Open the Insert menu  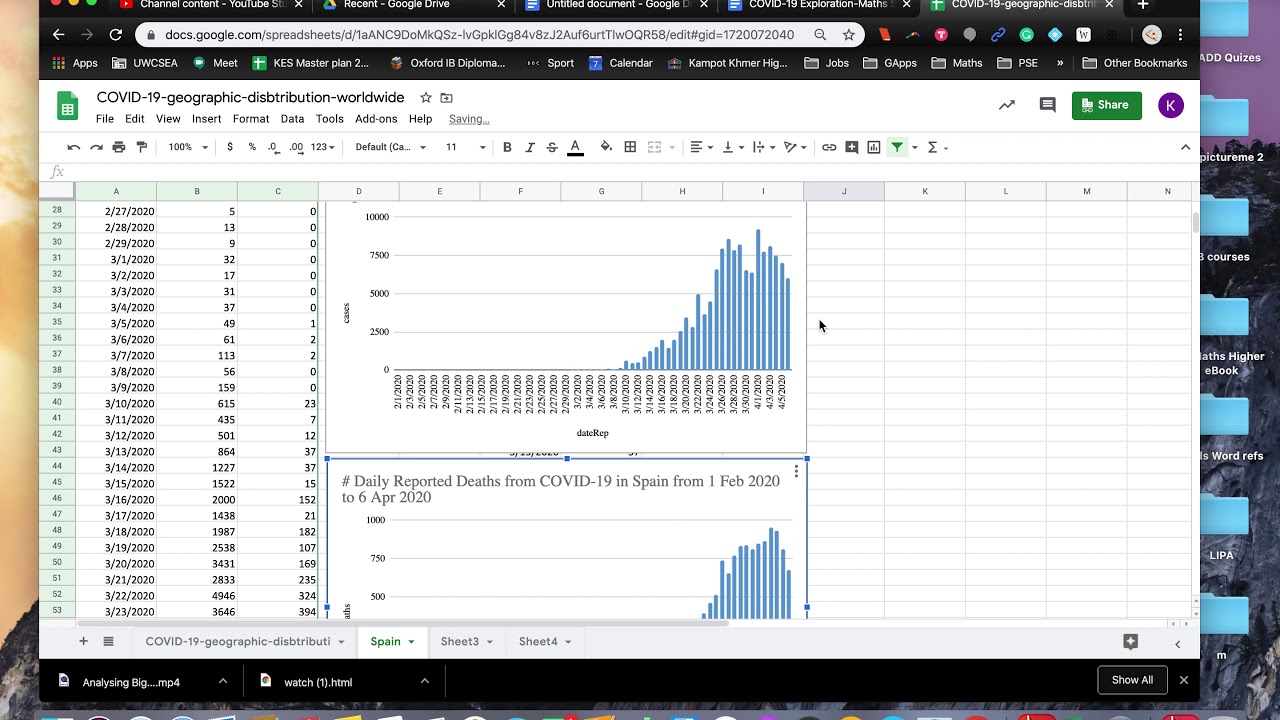click(207, 119)
